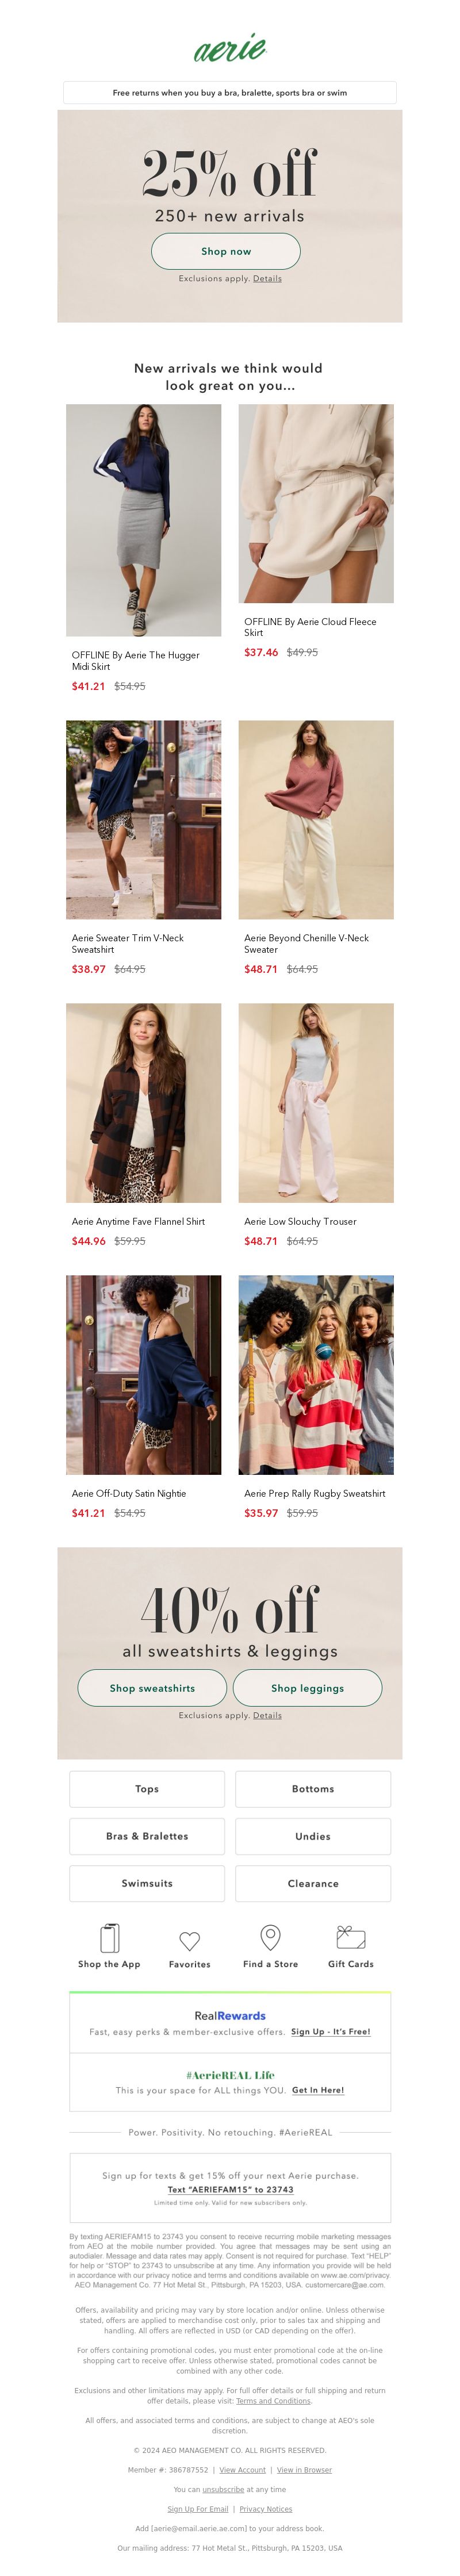
Task: Open the Sign Up - It's Free! link
Action: point(331,2031)
